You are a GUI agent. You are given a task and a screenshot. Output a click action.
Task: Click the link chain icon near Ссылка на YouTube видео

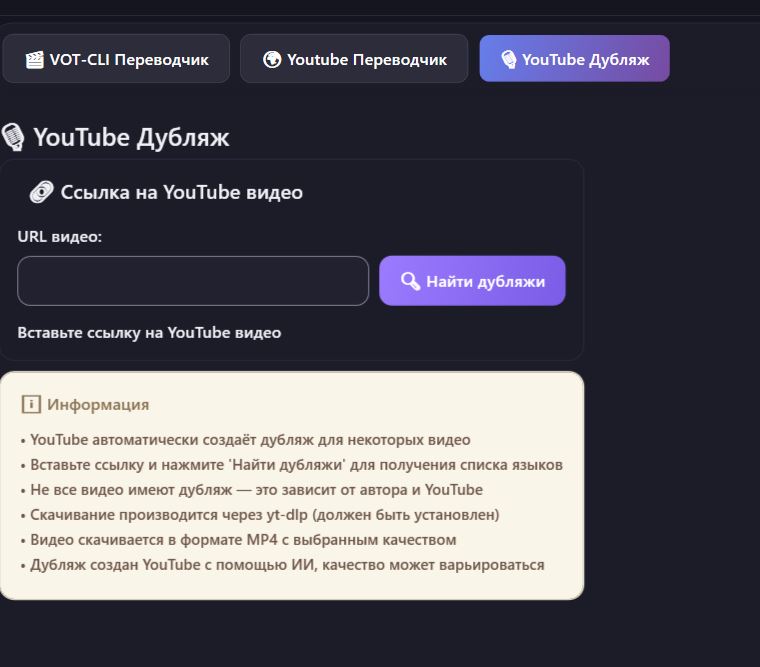click(41, 192)
